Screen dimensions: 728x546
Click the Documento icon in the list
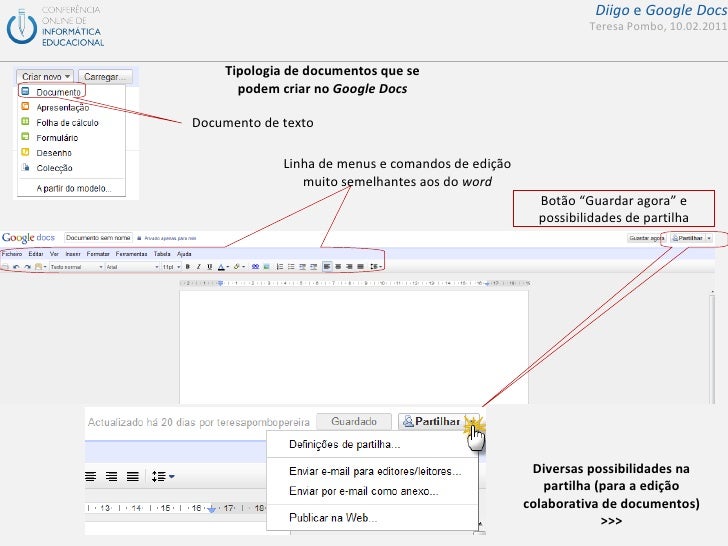(x=26, y=91)
